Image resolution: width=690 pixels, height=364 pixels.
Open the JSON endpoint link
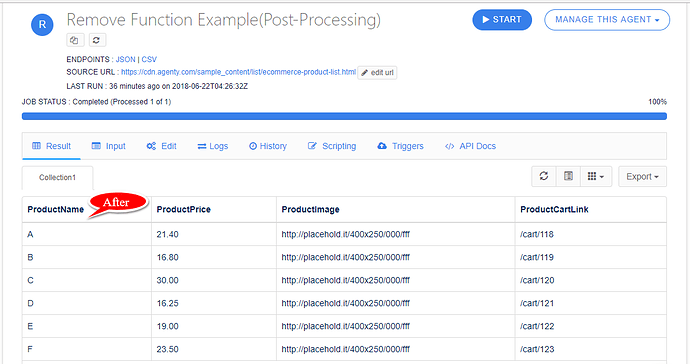pos(125,59)
